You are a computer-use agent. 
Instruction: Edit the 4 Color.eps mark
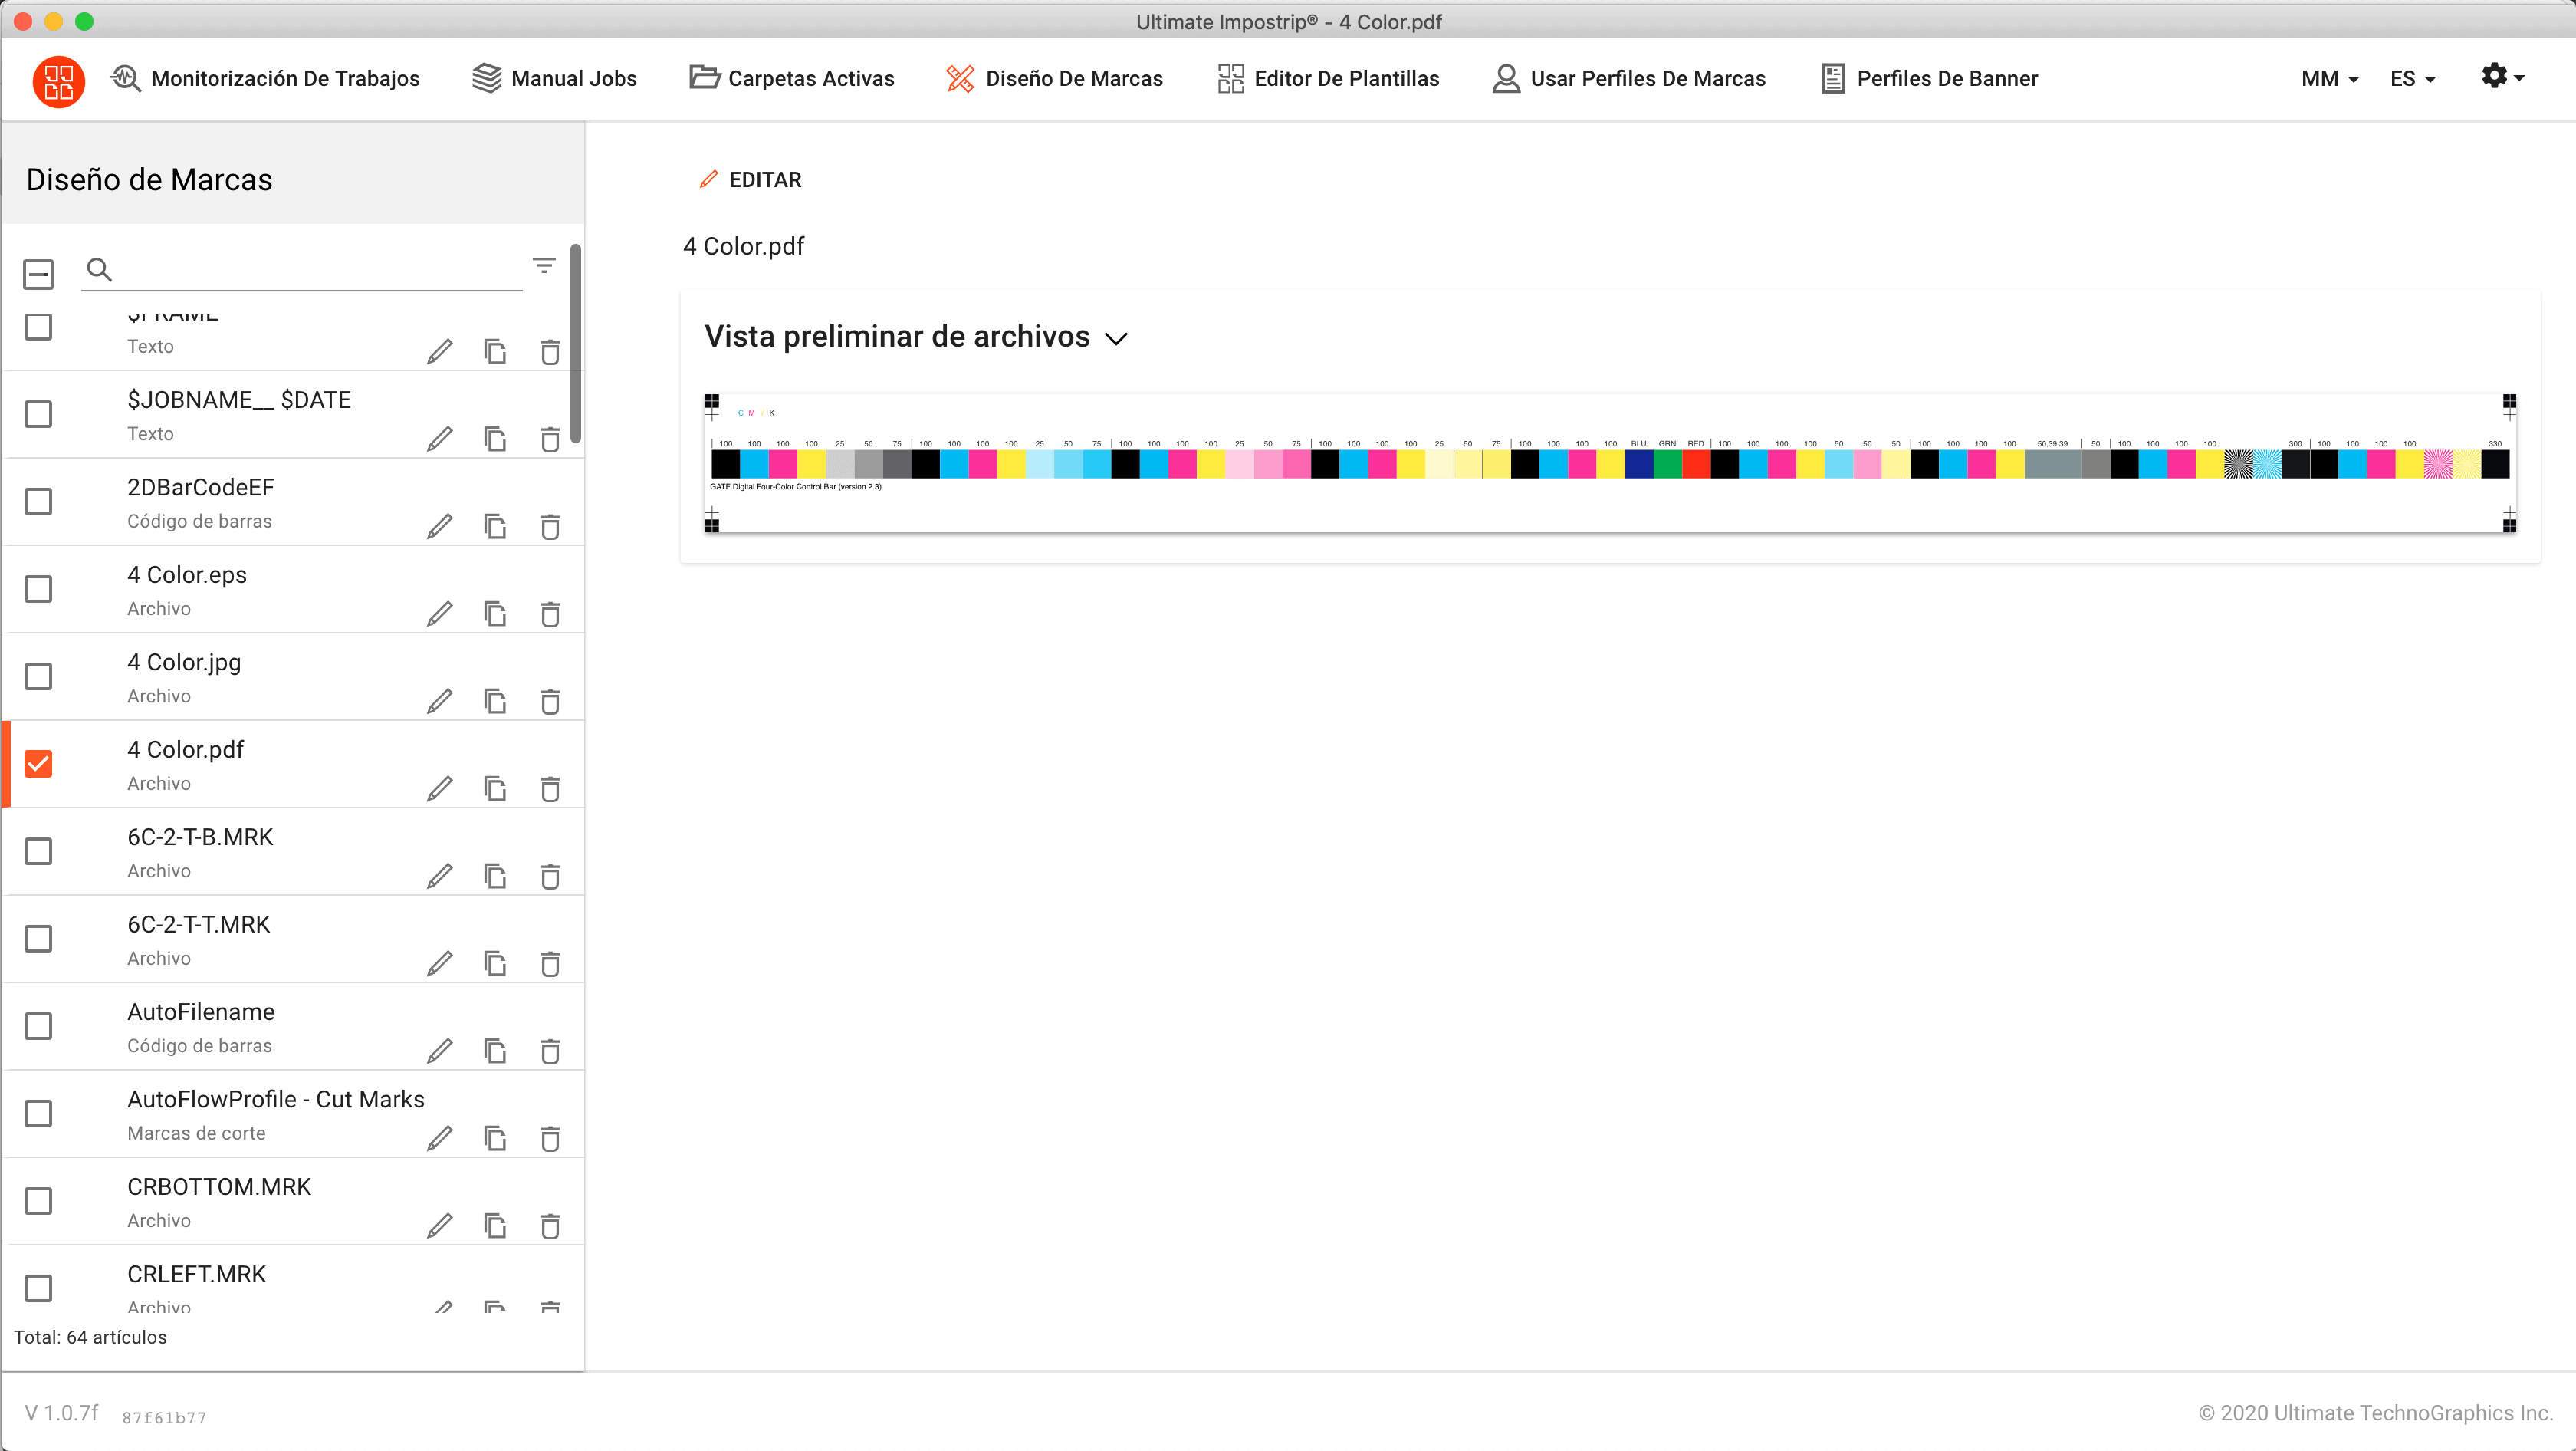440,614
